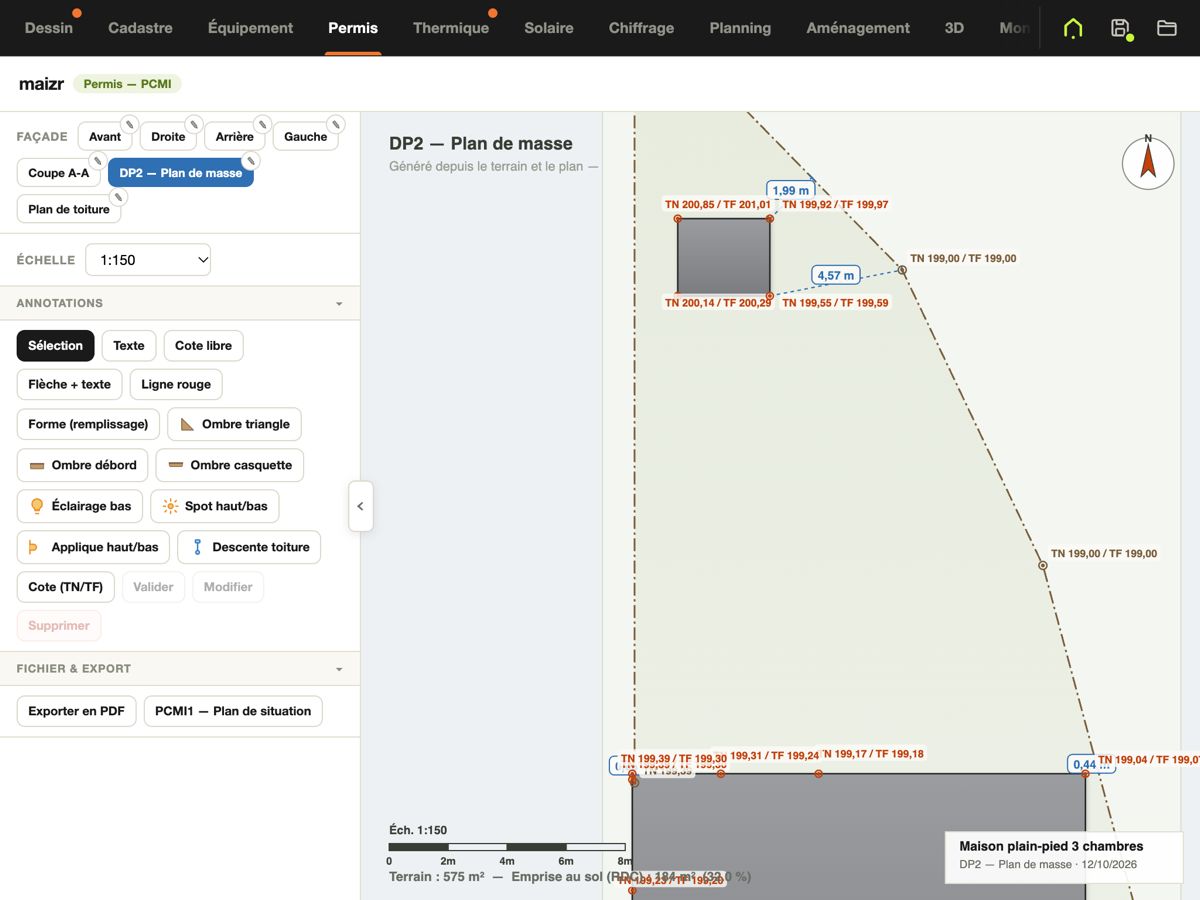Image resolution: width=1200 pixels, height=900 pixels.
Task: Click the pencil badge on Plan de toiture
Action: point(118,197)
